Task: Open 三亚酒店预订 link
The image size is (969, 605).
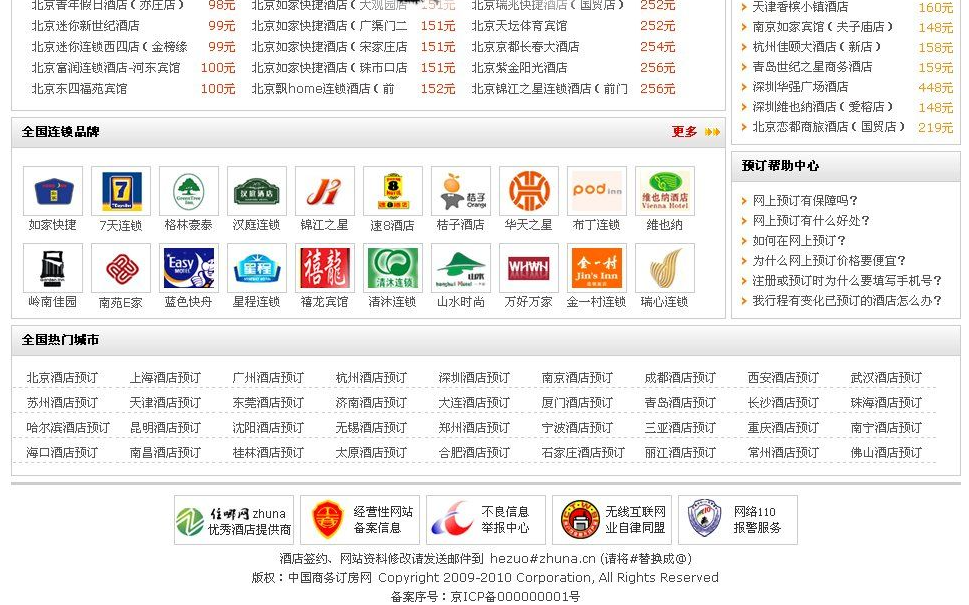Action: 680,428
